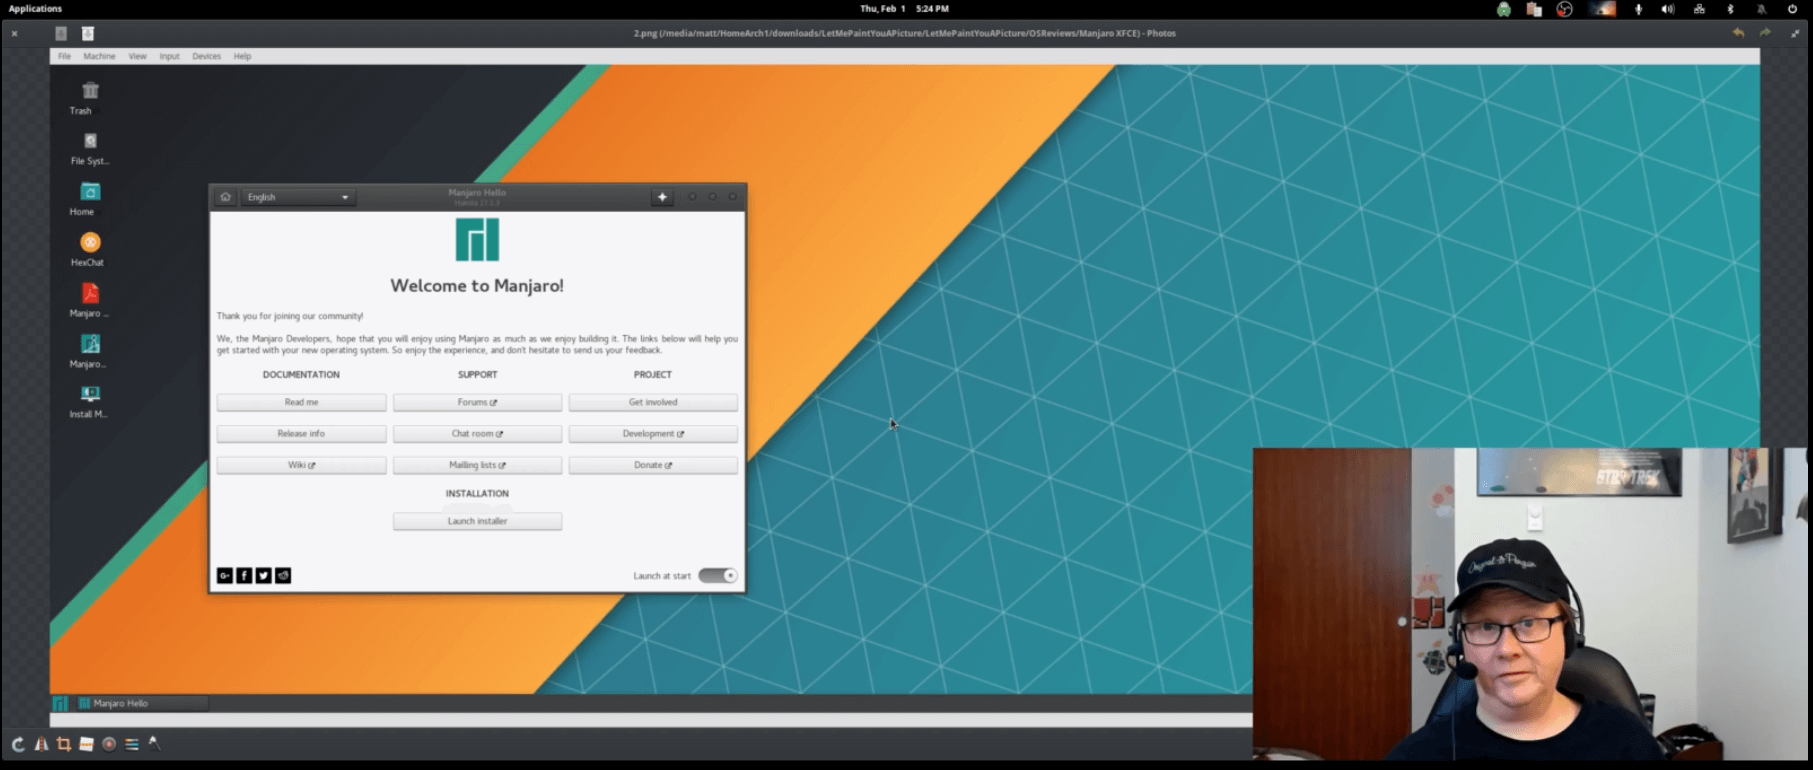Open the View menu
Image resolution: width=1813 pixels, height=770 pixels.
[137, 56]
